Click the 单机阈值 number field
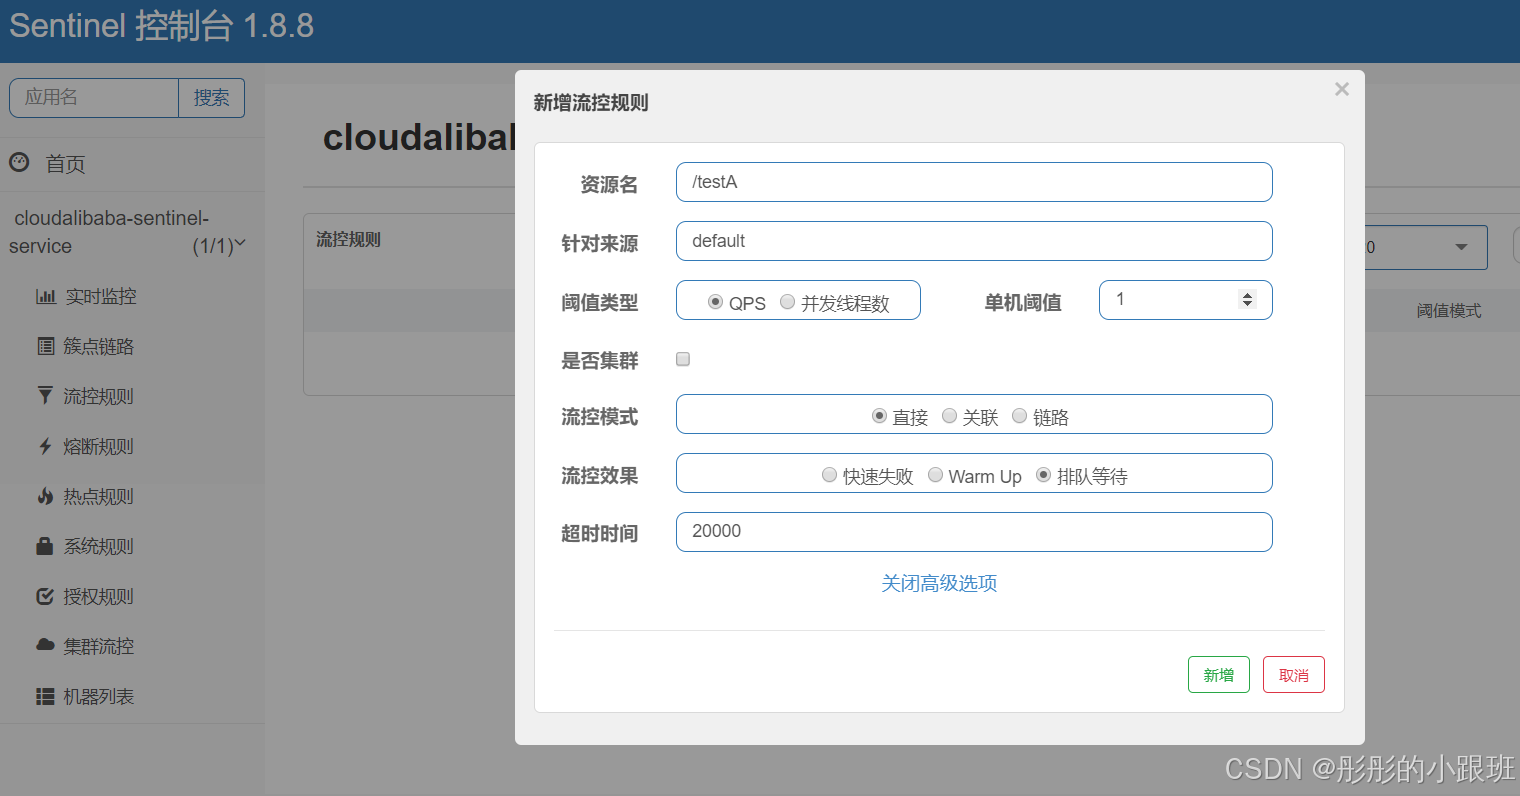Image resolution: width=1520 pixels, height=796 pixels. (x=1185, y=300)
